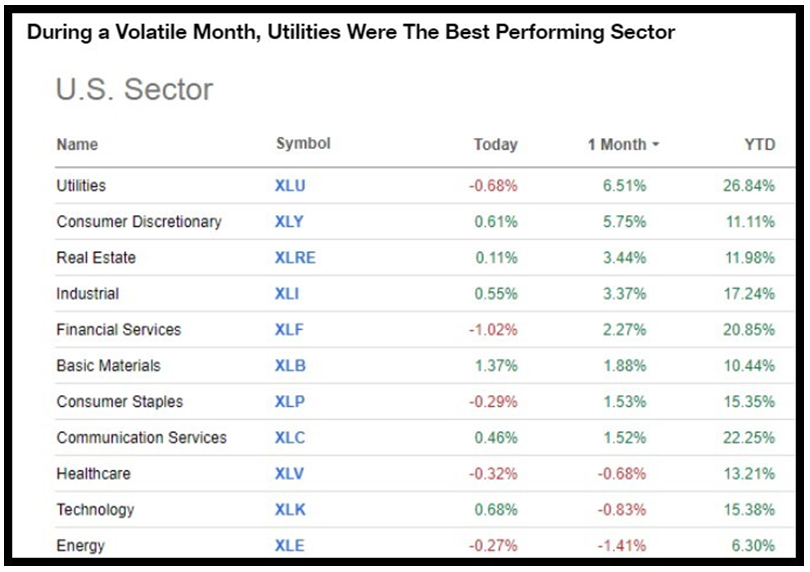Click the XLE symbol link
The image size is (810, 572).
point(290,546)
